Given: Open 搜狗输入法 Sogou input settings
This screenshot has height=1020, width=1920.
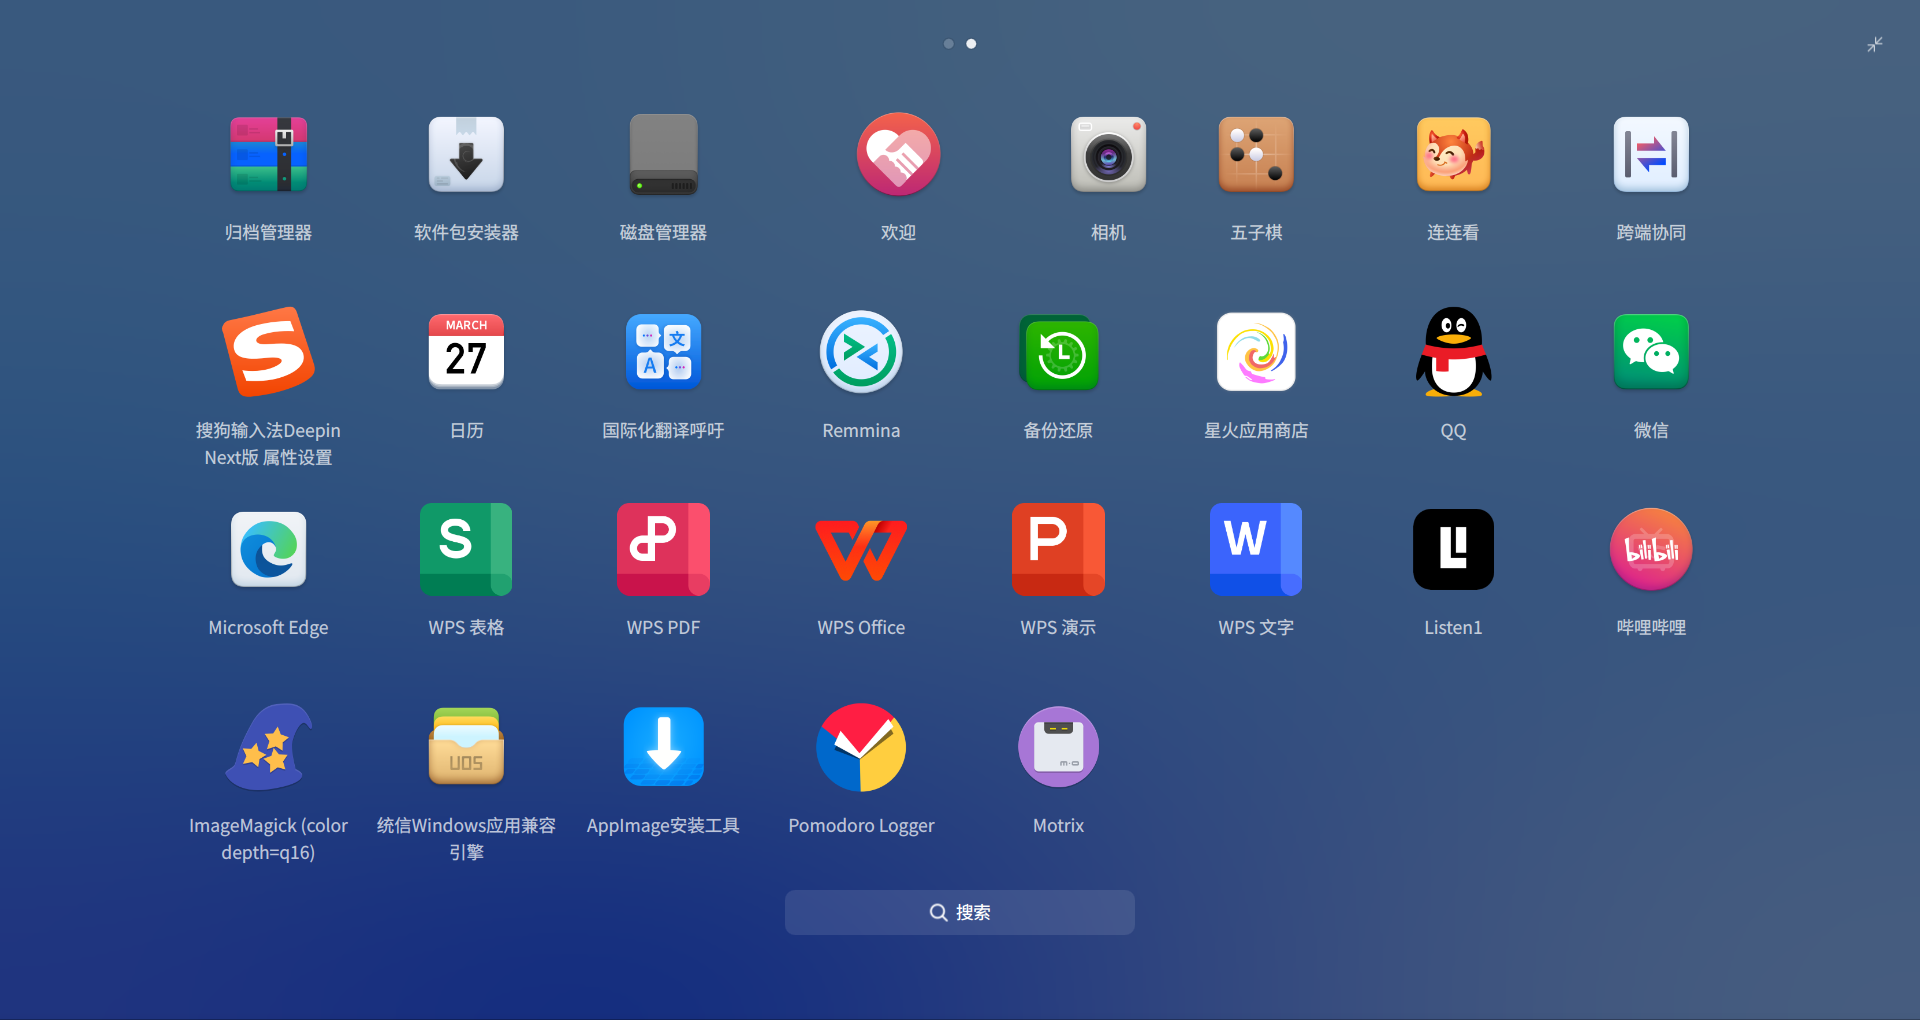Looking at the screenshot, I should point(268,352).
